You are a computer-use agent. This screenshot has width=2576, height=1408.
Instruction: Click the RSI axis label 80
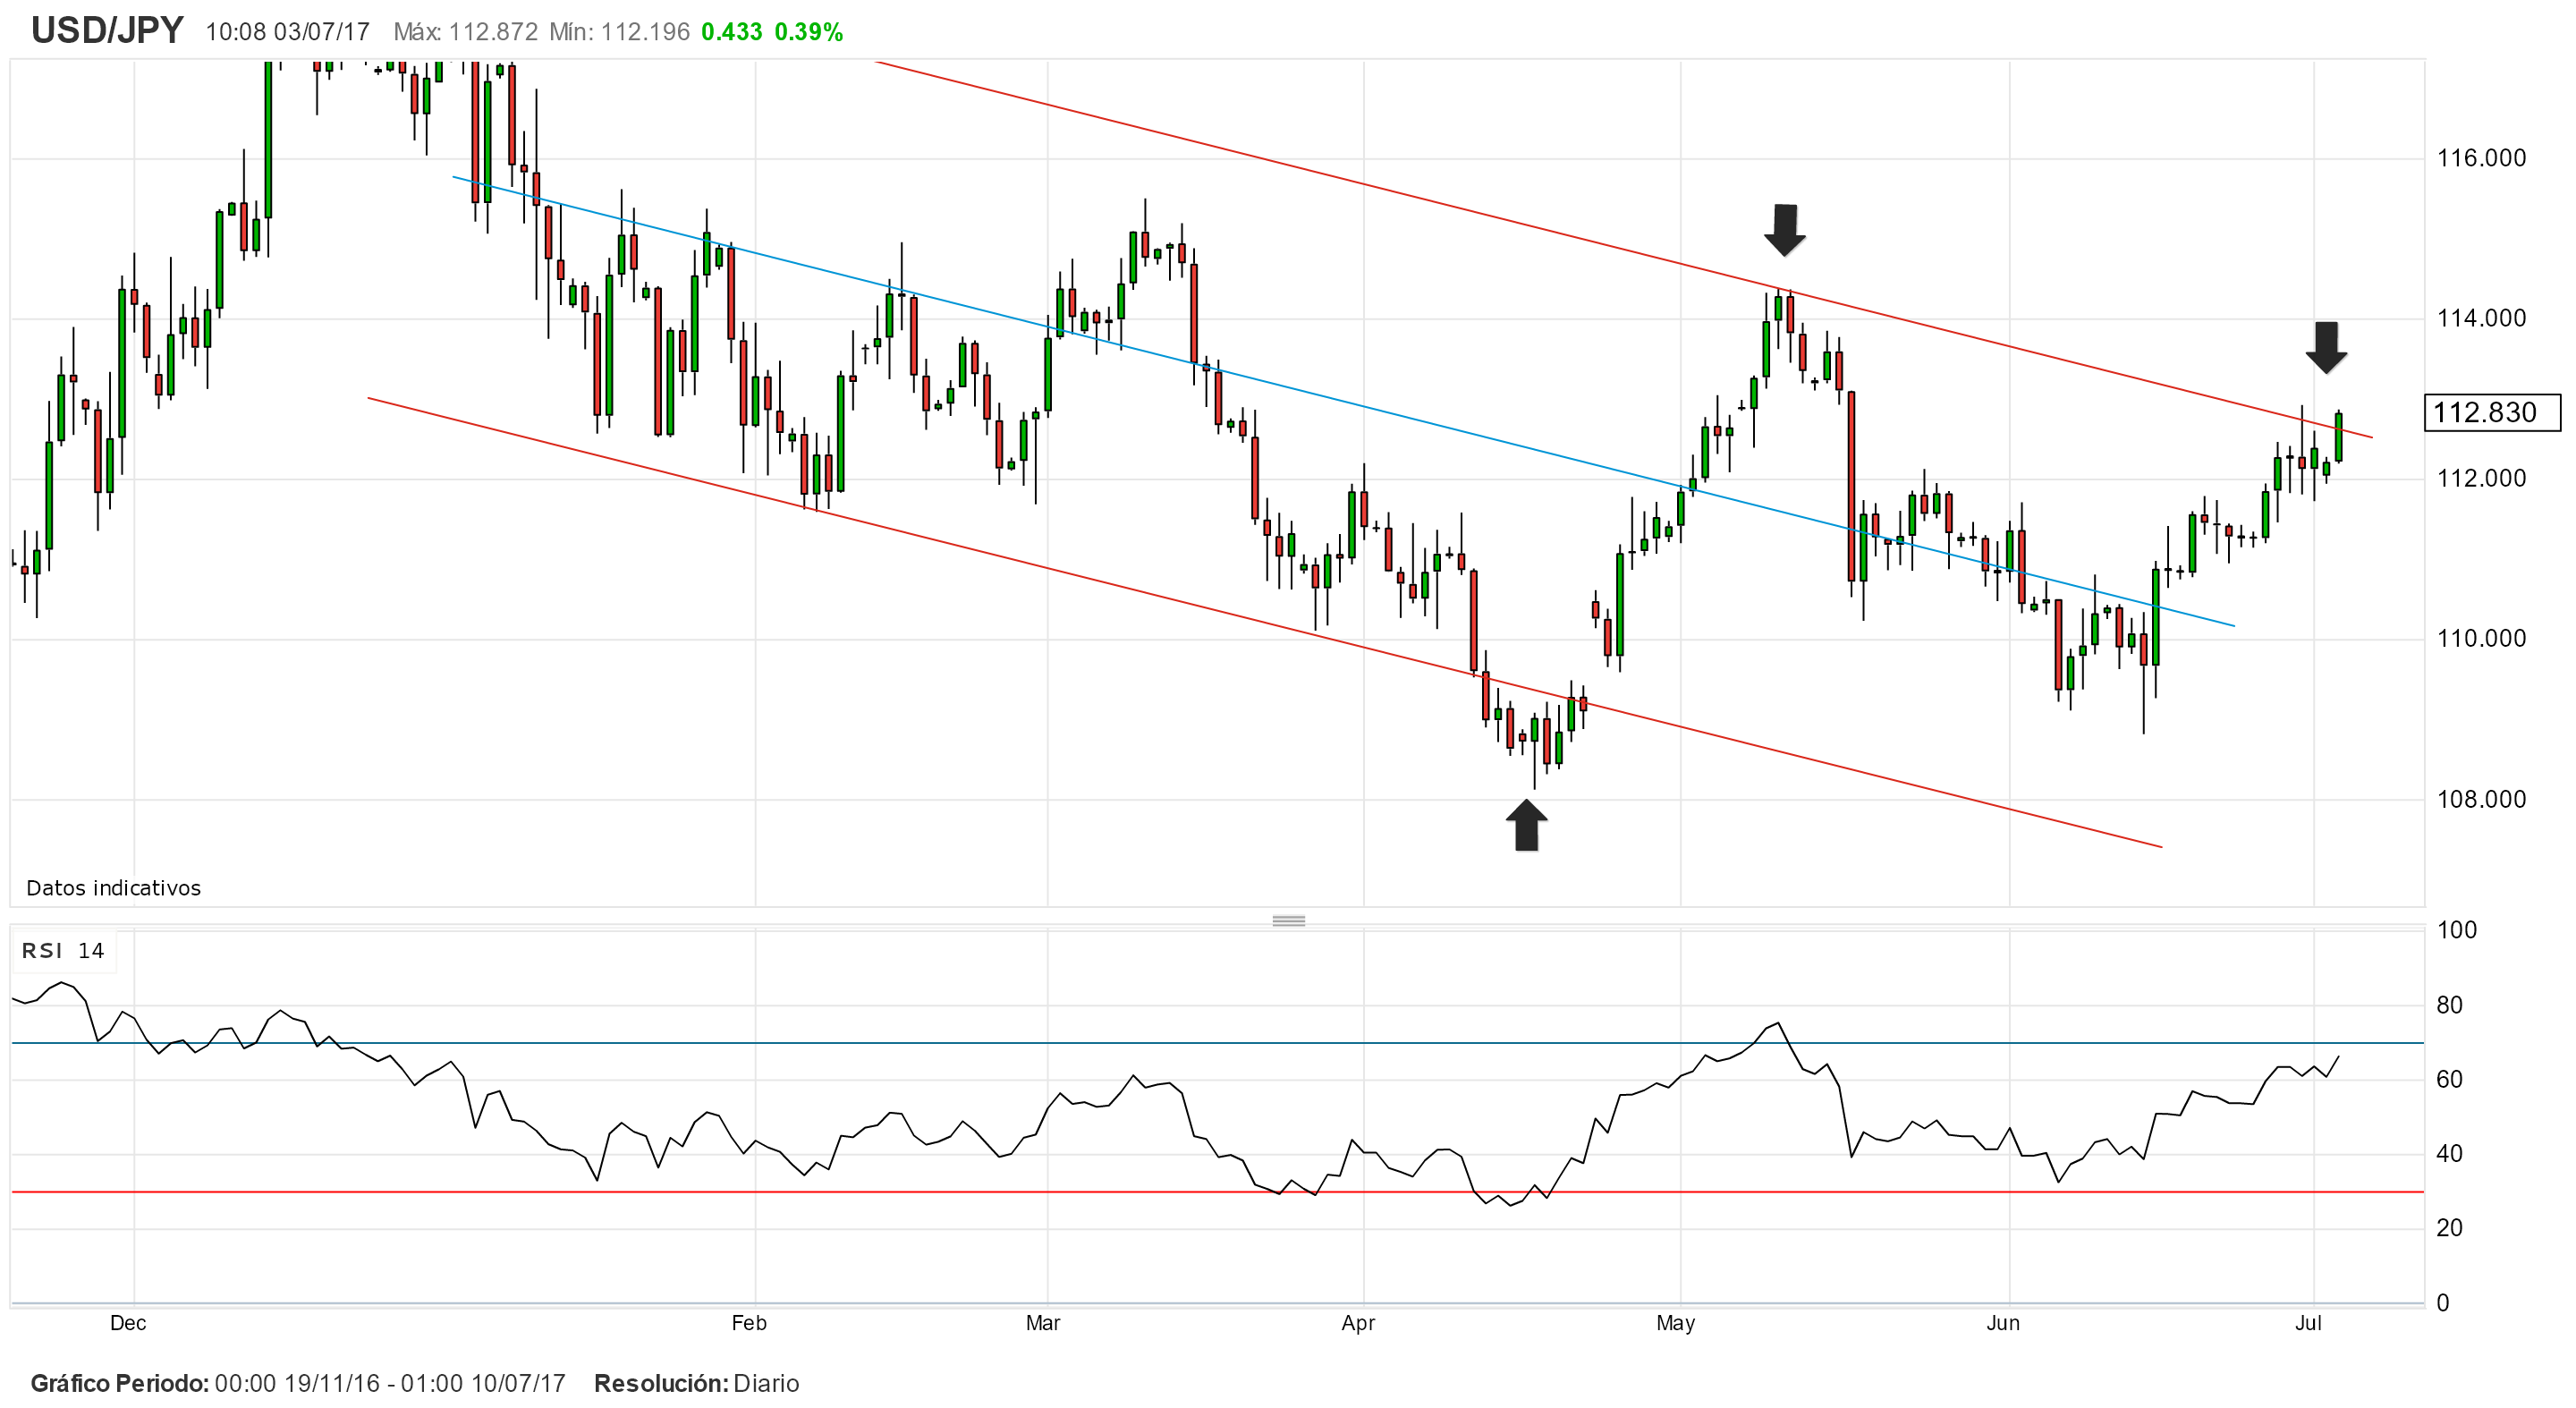(2450, 1005)
